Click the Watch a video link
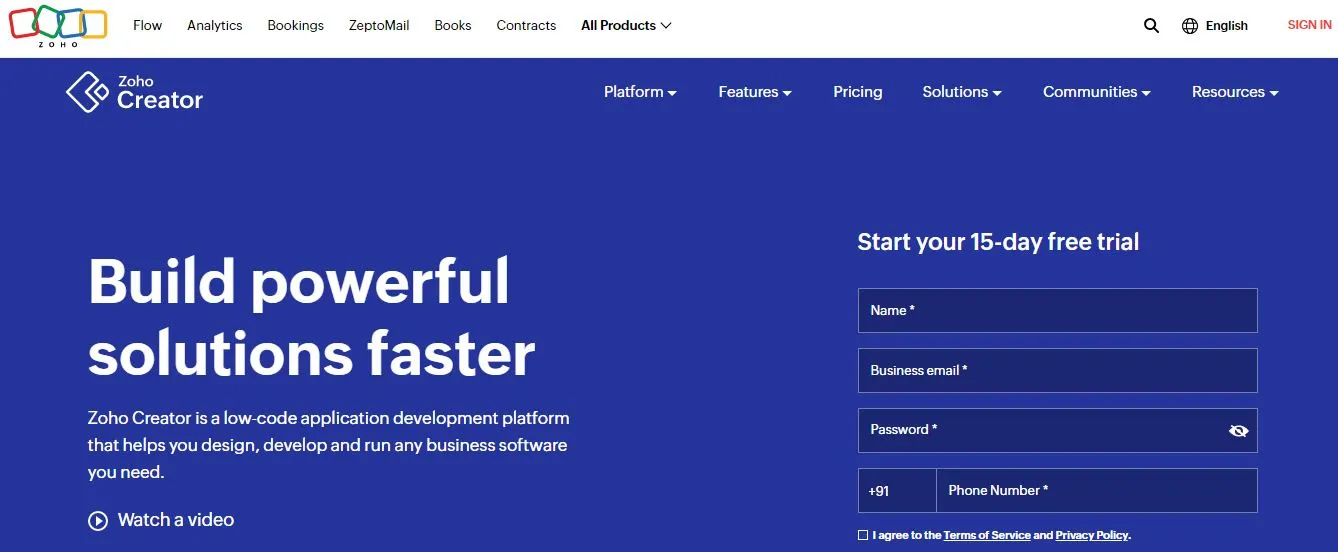The height and width of the screenshot is (552, 1338). click(x=176, y=520)
